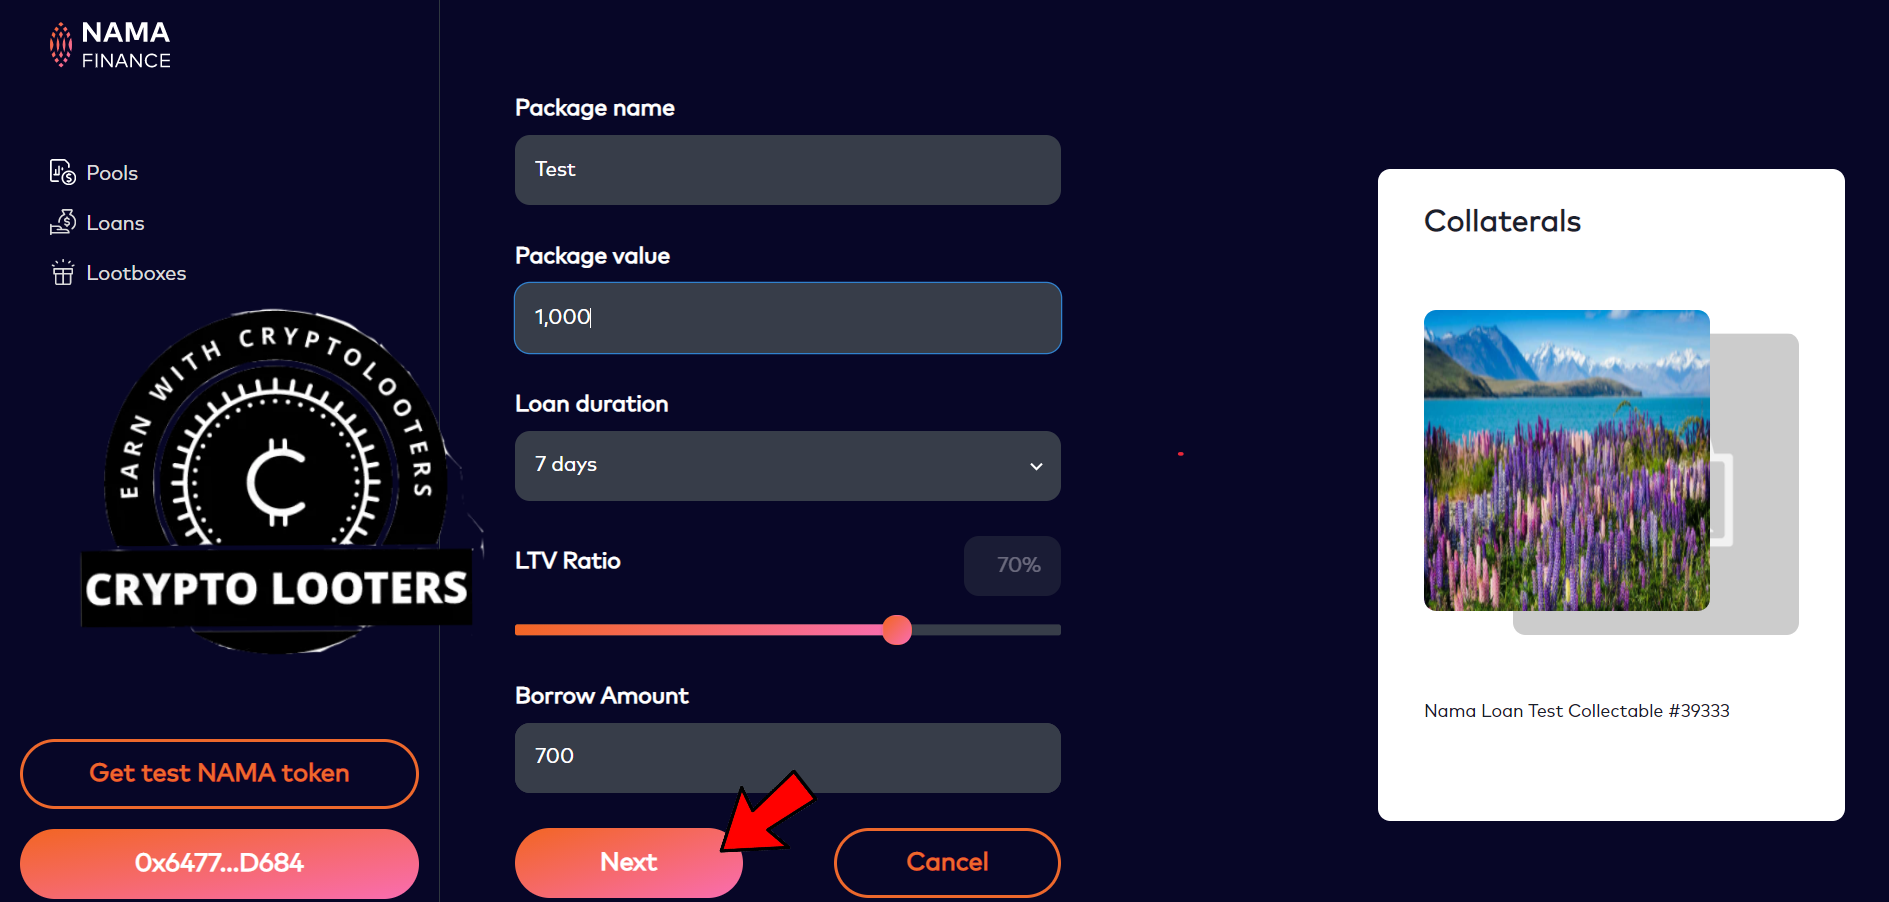
Task: Click the LTV Ratio slider handle
Action: pyautogui.click(x=897, y=630)
